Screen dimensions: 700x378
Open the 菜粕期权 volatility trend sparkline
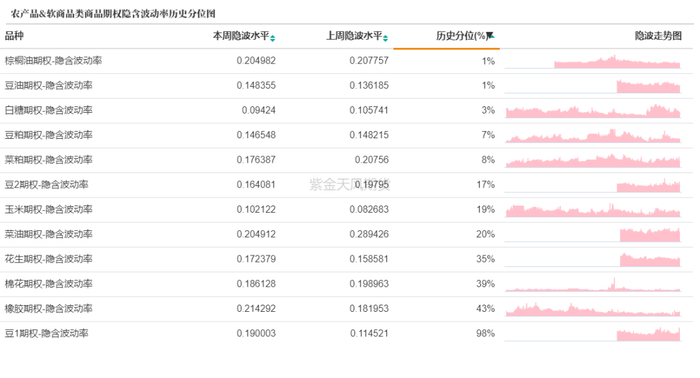click(592, 161)
